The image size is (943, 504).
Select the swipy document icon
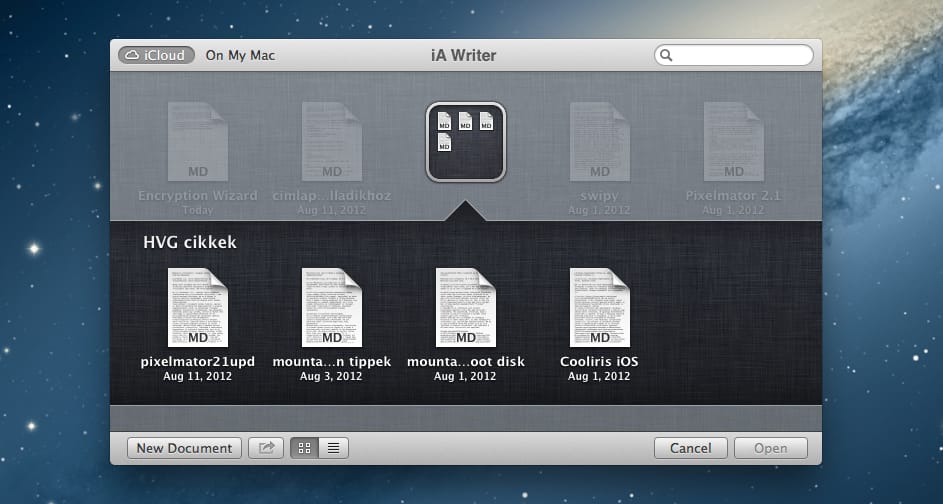[x=600, y=142]
